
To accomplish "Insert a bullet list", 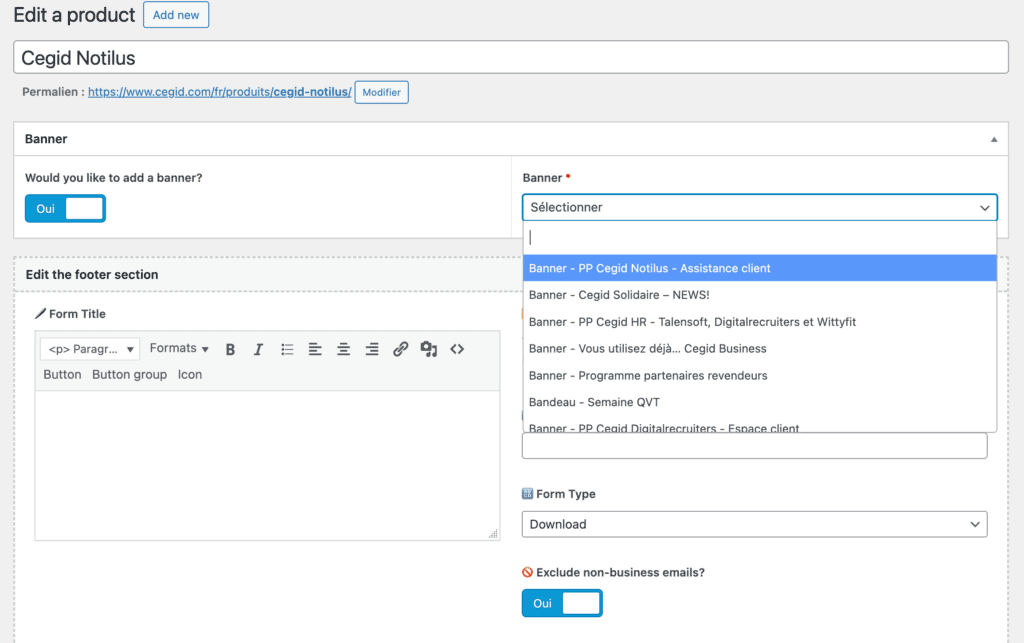I will 287,349.
